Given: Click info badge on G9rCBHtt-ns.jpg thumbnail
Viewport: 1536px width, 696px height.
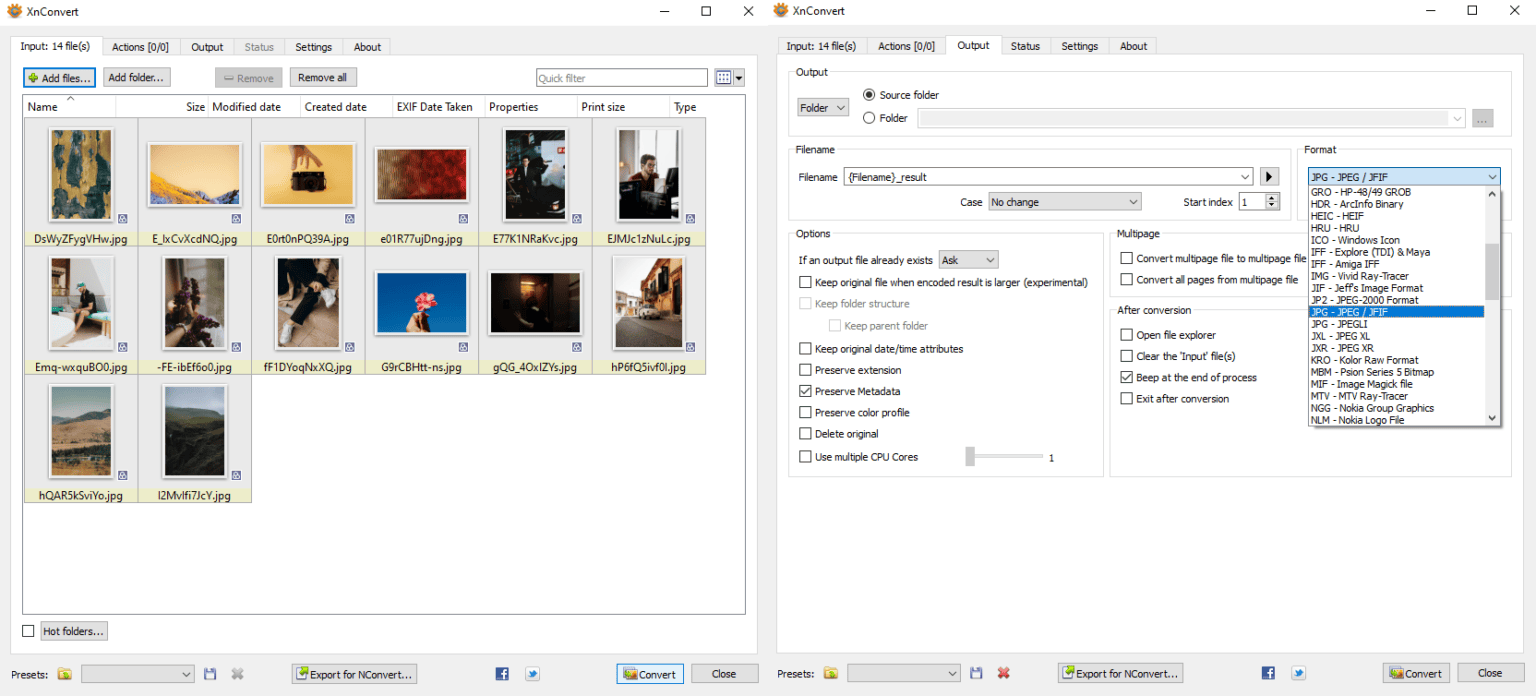Looking at the screenshot, I should click(464, 346).
